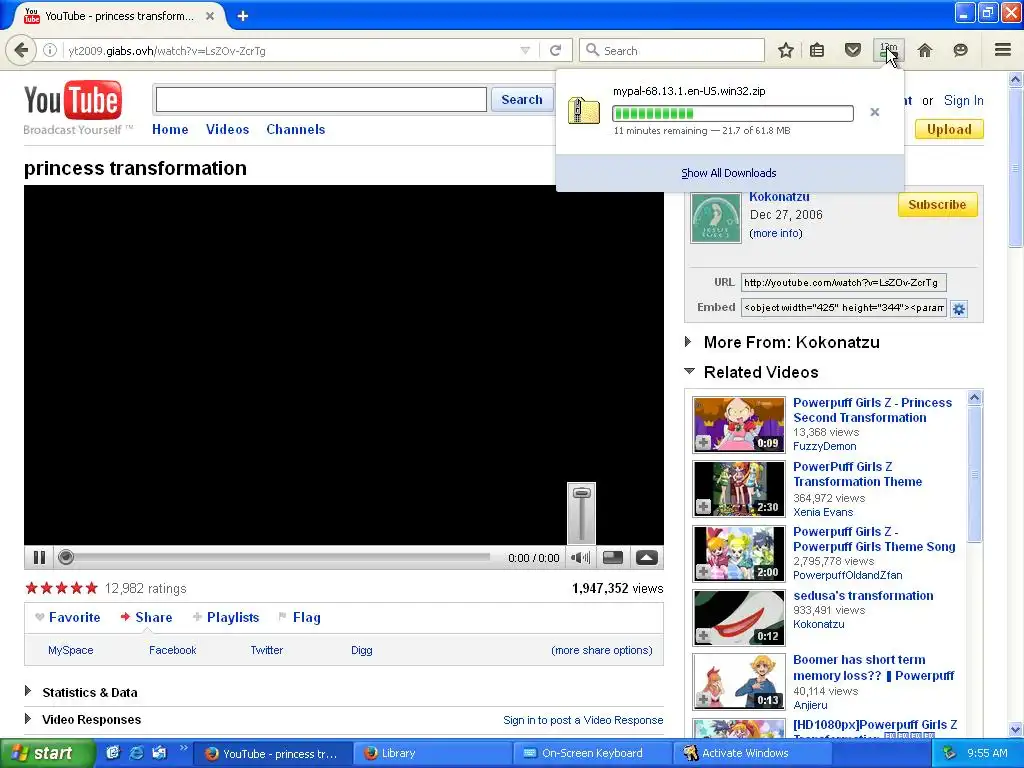Subscribe to Kokonatzu channel
The height and width of the screenshot is (768, 1024).
(937, 204)
